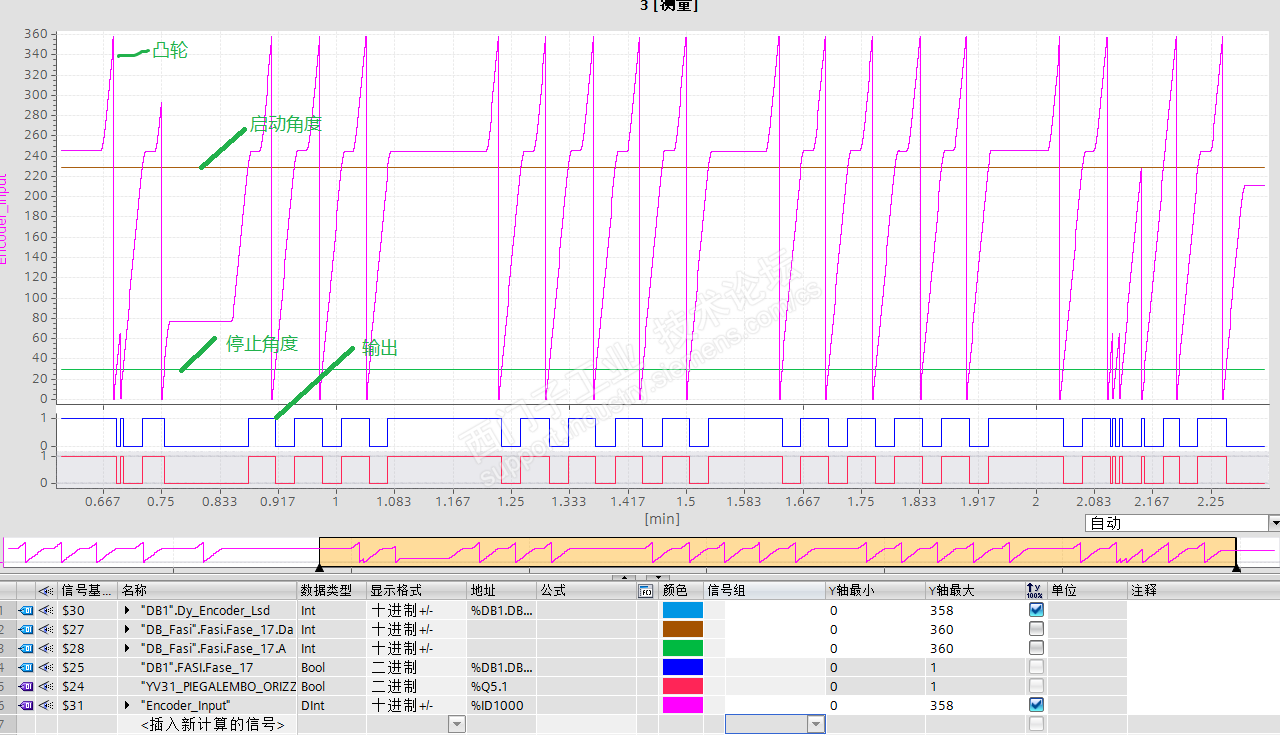Screen dimensions: 1280x735
Task: Click the purple tag icon in the $24 row
Action: 27,686
